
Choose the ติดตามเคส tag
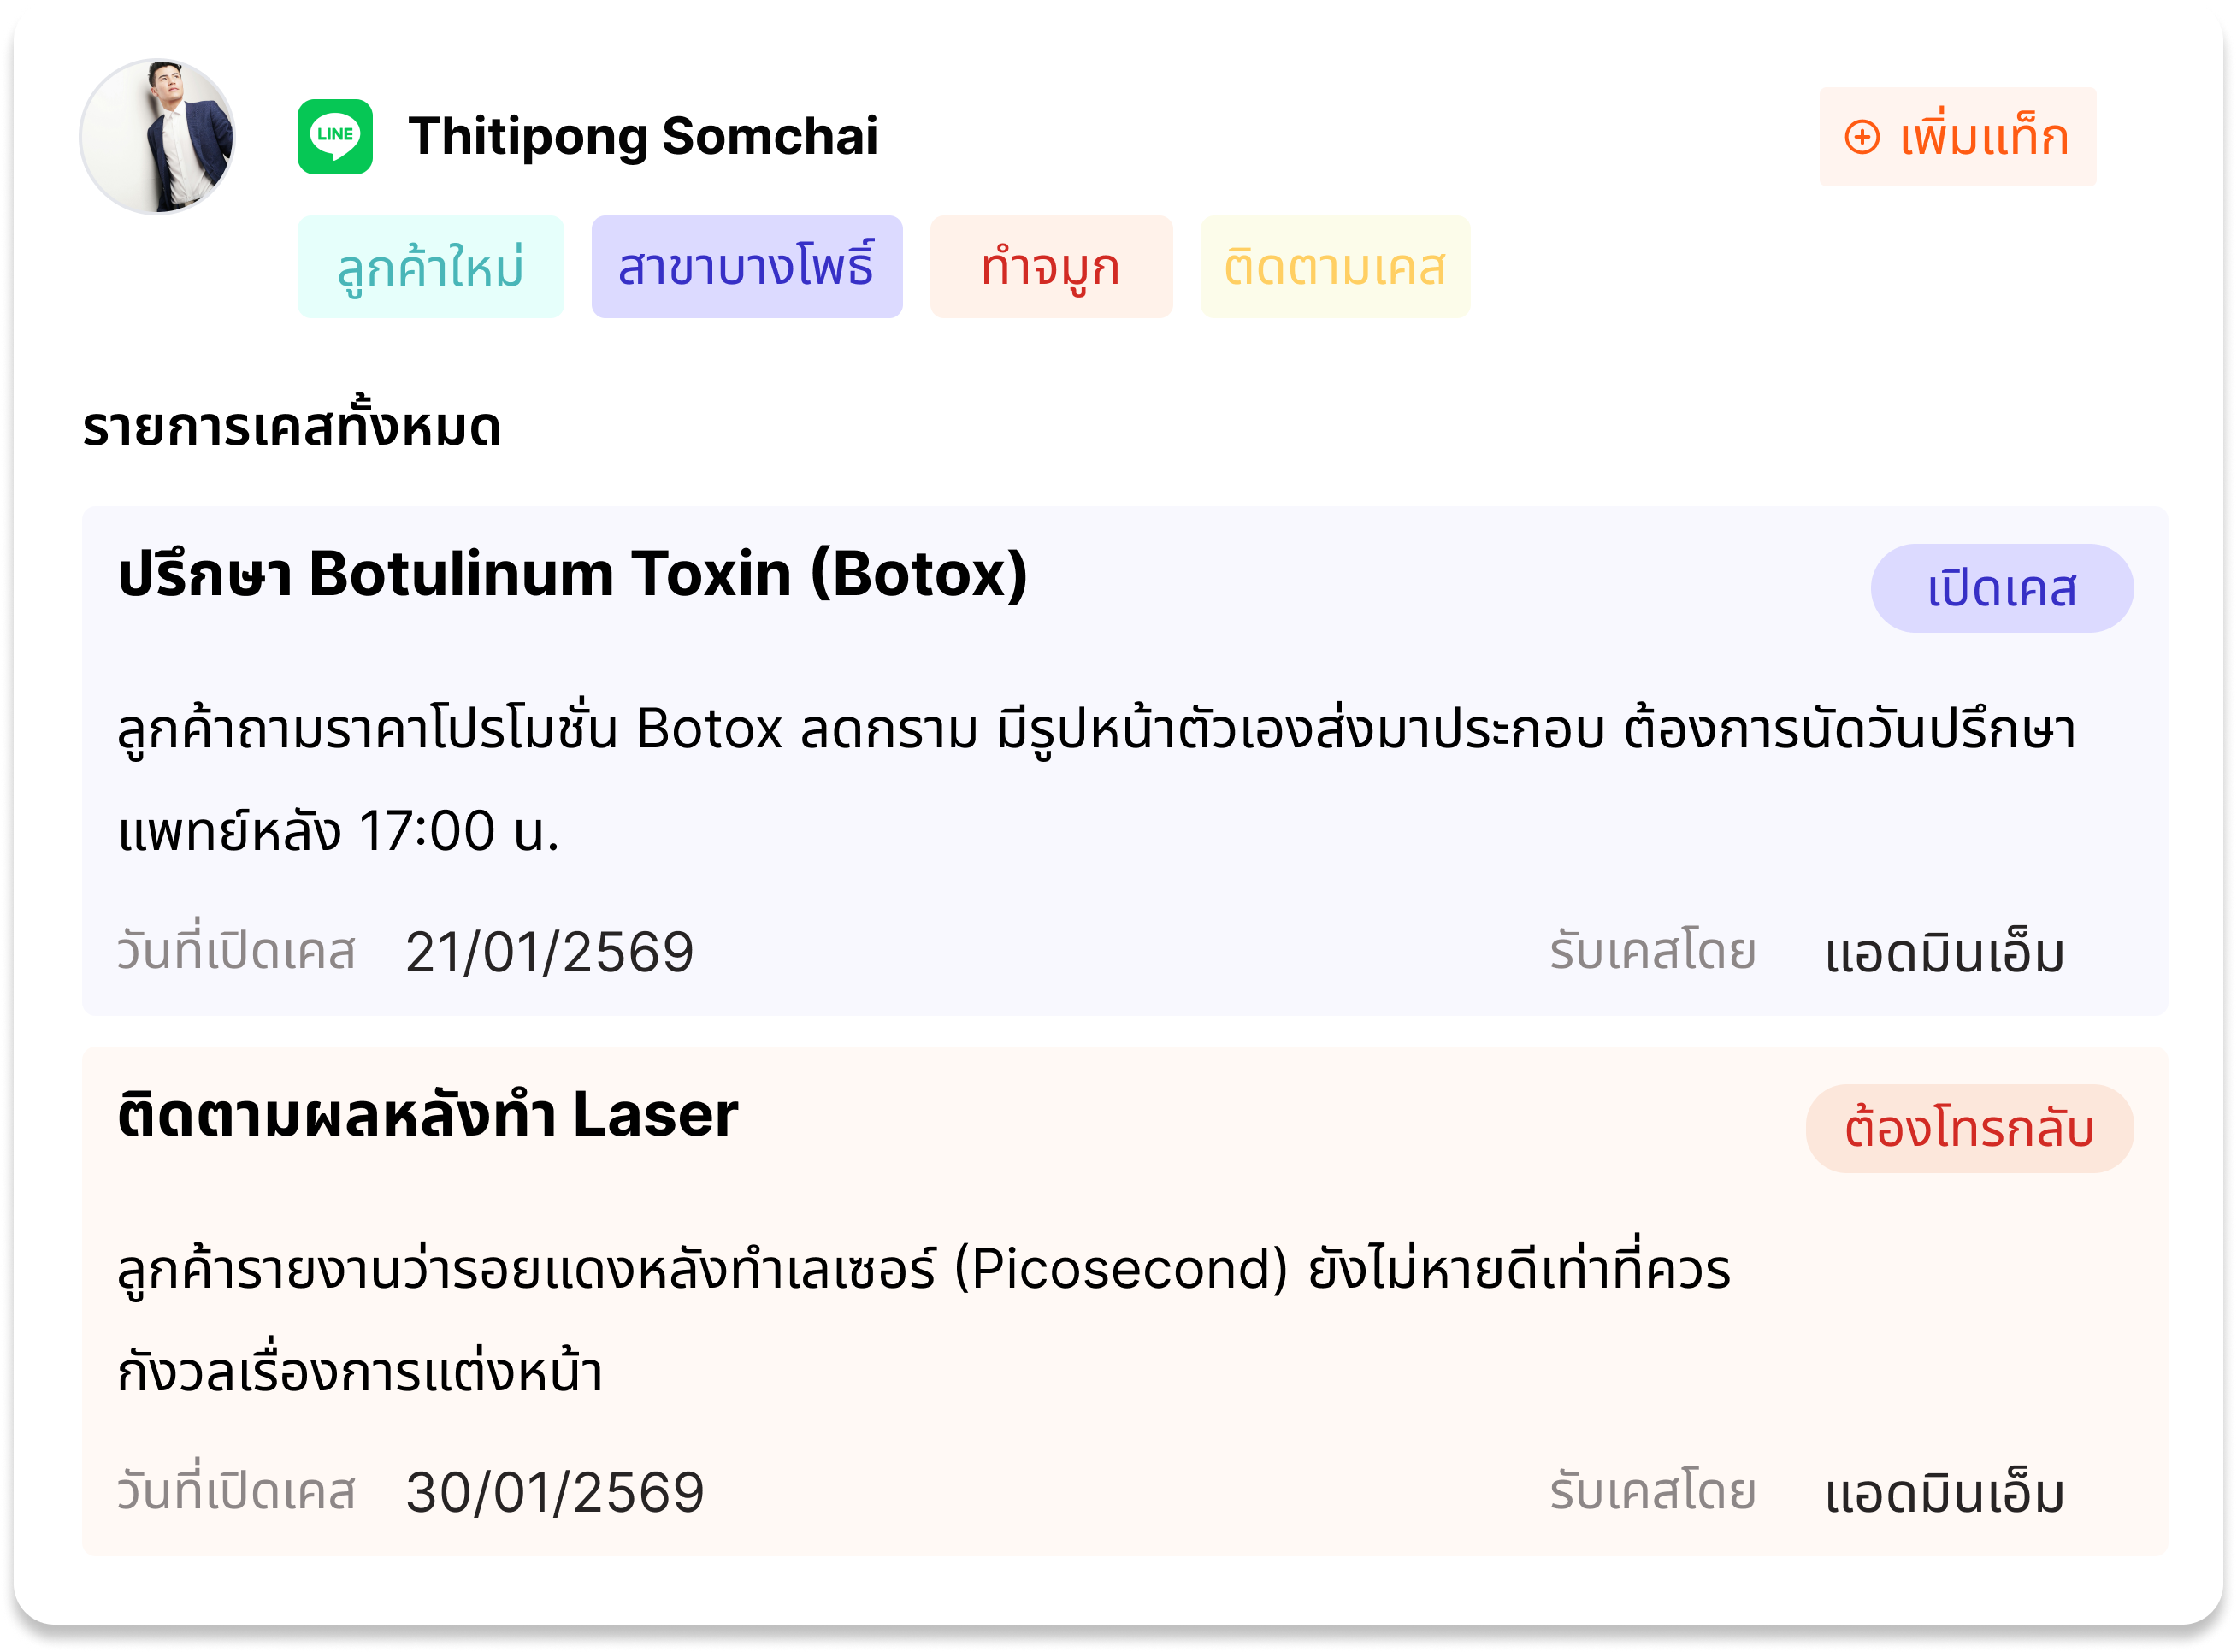[x=1334, y=267]
